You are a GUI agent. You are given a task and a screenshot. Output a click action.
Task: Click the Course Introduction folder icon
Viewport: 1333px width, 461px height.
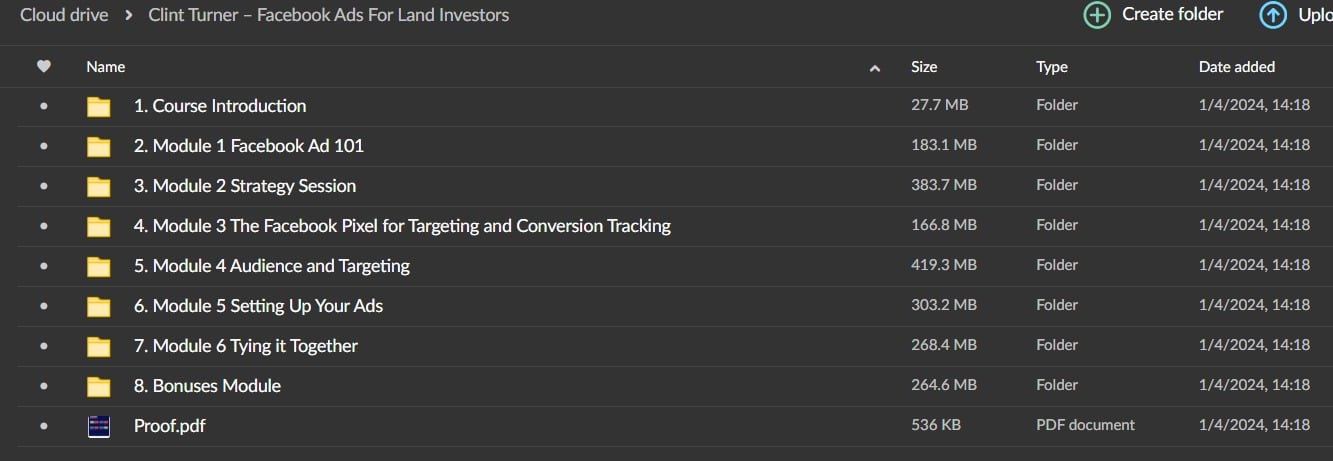(98, 107)
